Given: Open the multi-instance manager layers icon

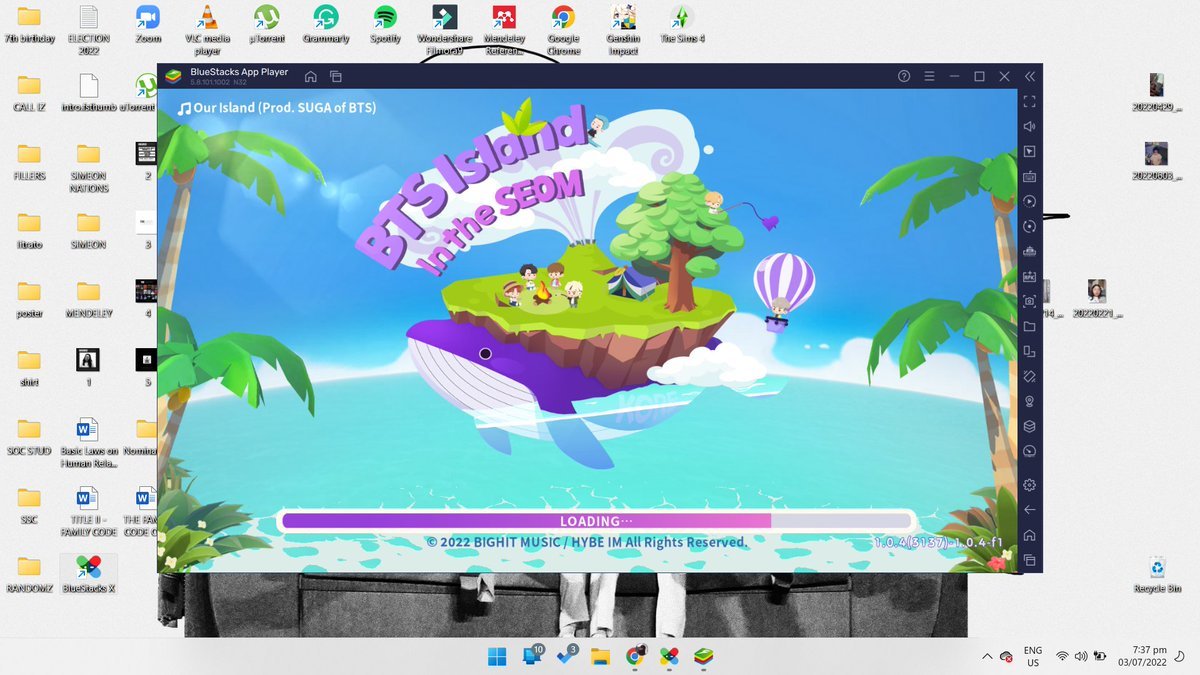Looking at the screenshot, I should (1029, 426).
